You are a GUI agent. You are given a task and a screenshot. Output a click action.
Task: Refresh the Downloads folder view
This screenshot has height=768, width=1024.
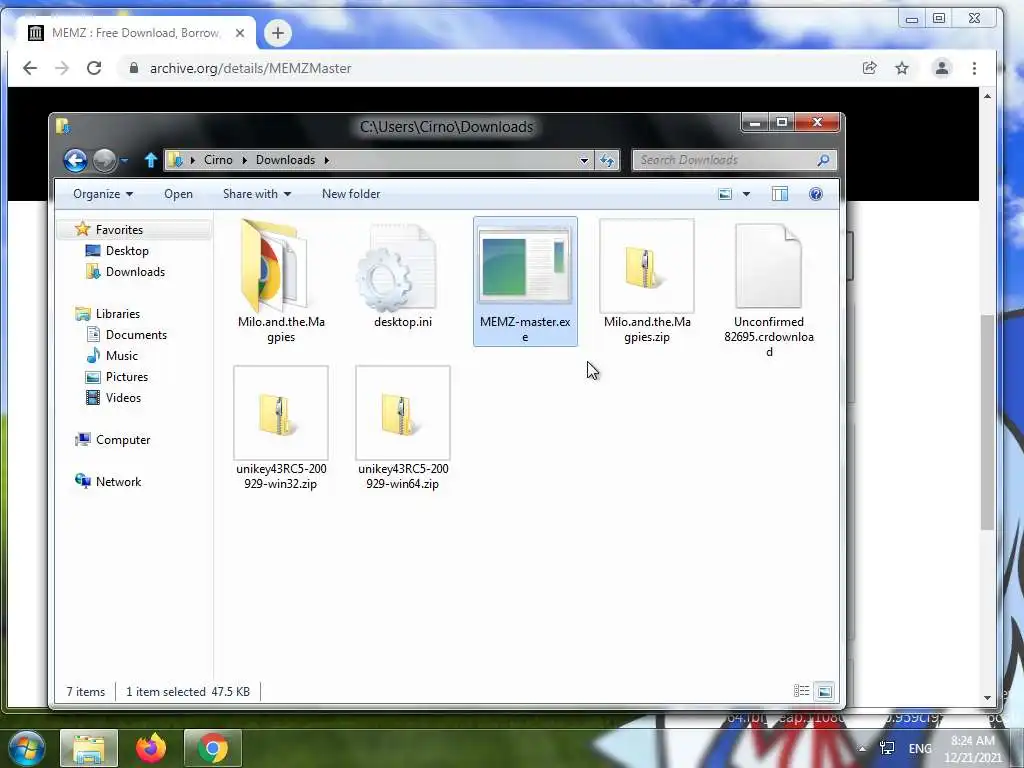click(607, 160)
